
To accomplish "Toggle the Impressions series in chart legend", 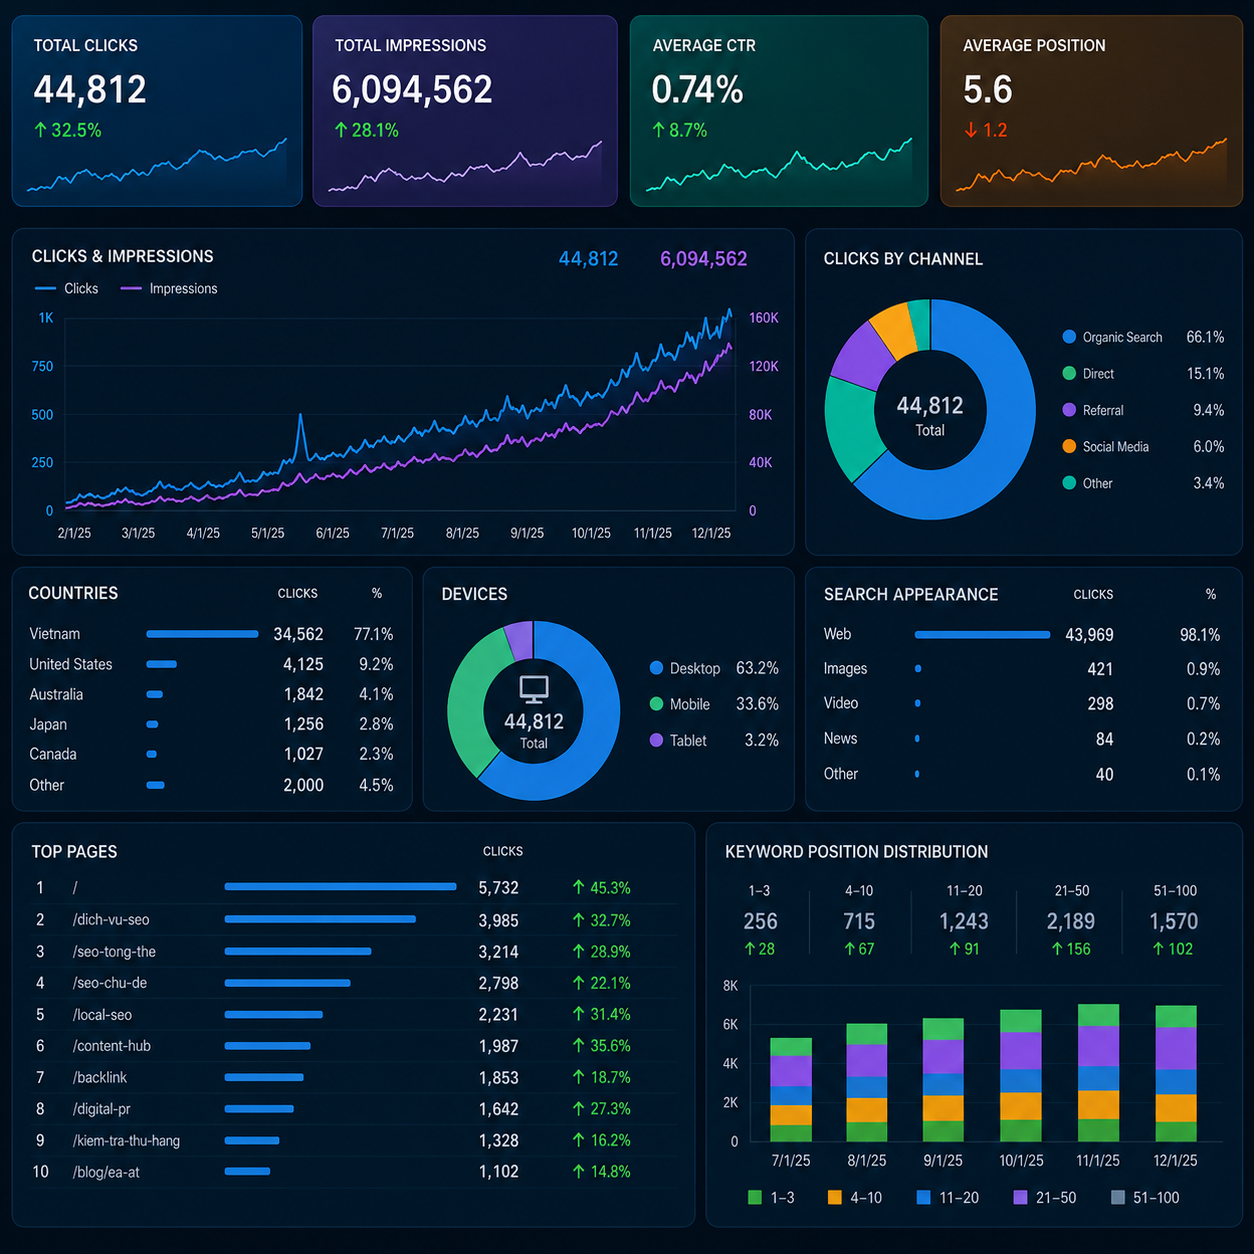I will click(169, 288).
